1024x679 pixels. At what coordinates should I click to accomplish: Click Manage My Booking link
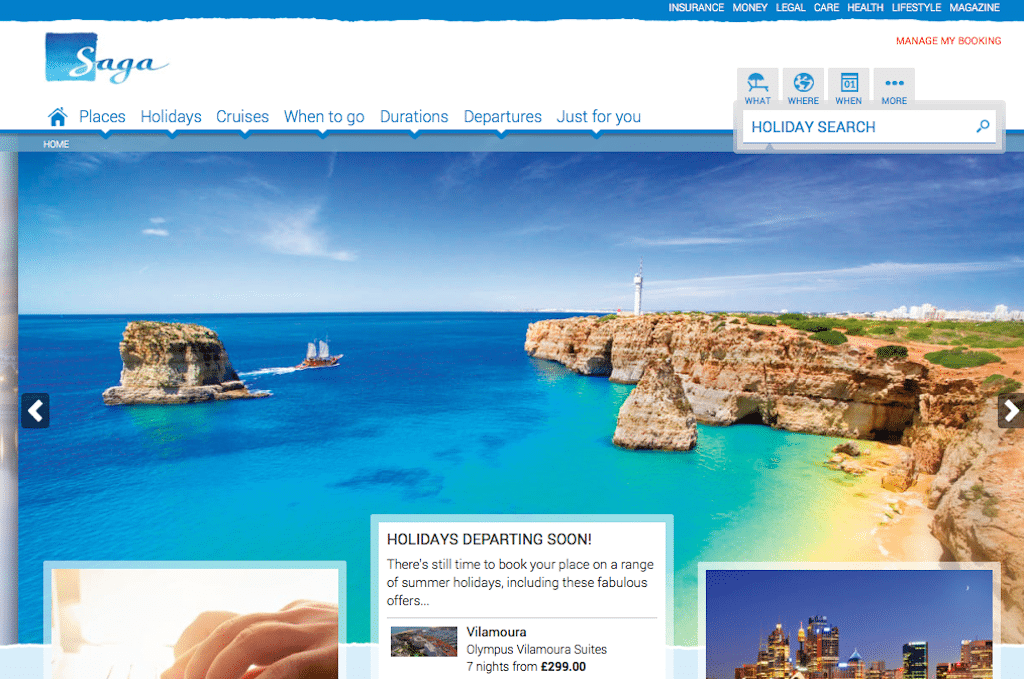coord(948,40)
